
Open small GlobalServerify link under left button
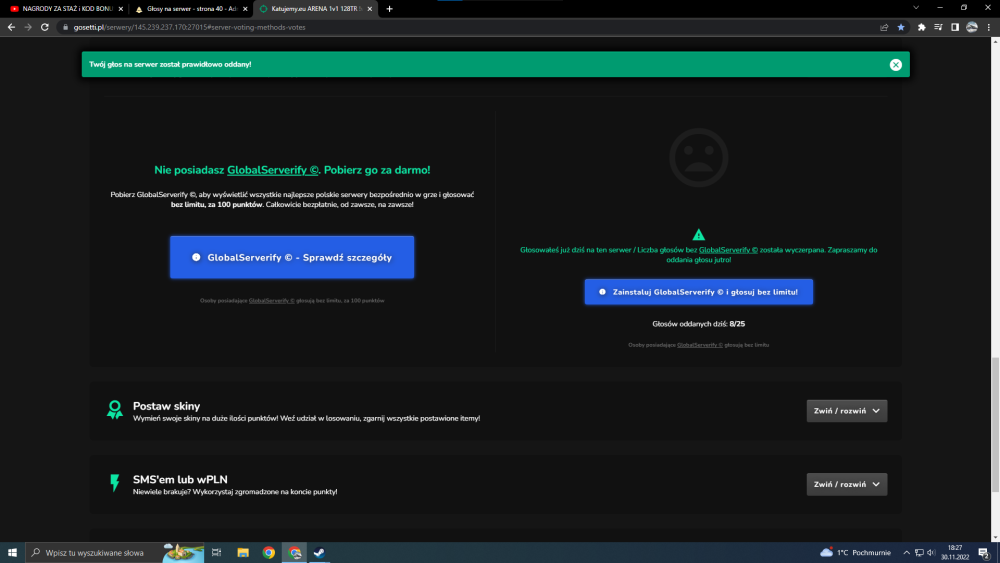(272, 300)
